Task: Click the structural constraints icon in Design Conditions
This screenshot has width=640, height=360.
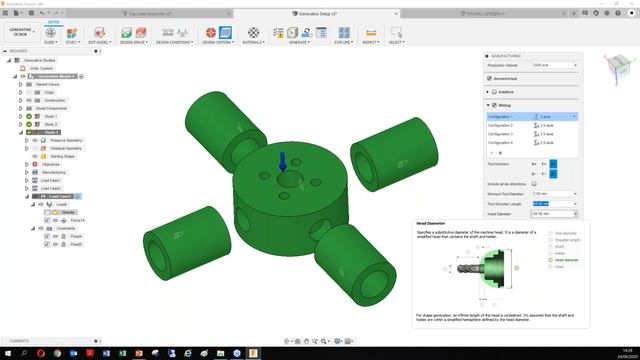Action: [167, 33]
